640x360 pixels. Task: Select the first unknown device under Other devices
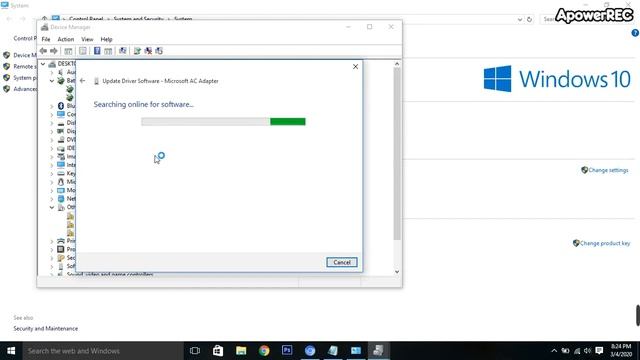click(71, 216)
